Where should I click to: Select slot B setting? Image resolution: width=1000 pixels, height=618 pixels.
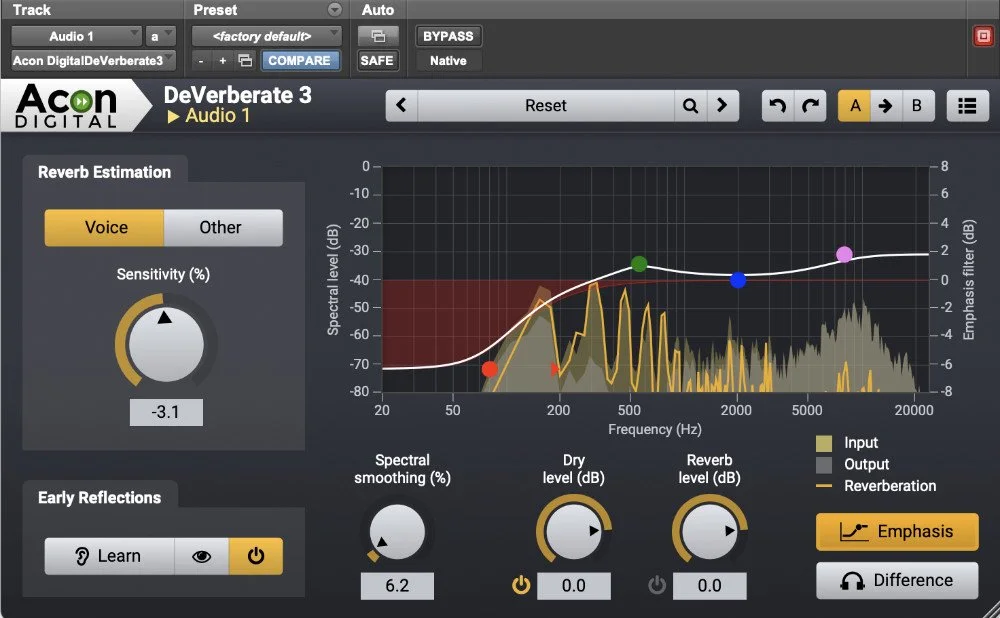pyautogui.click(x=917, y=105)
